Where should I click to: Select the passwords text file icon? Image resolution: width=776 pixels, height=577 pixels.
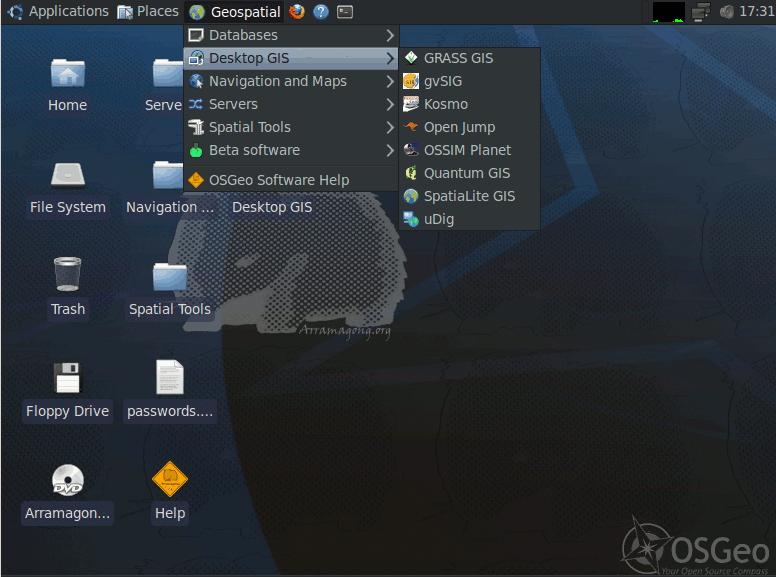[x=170, y=377]
